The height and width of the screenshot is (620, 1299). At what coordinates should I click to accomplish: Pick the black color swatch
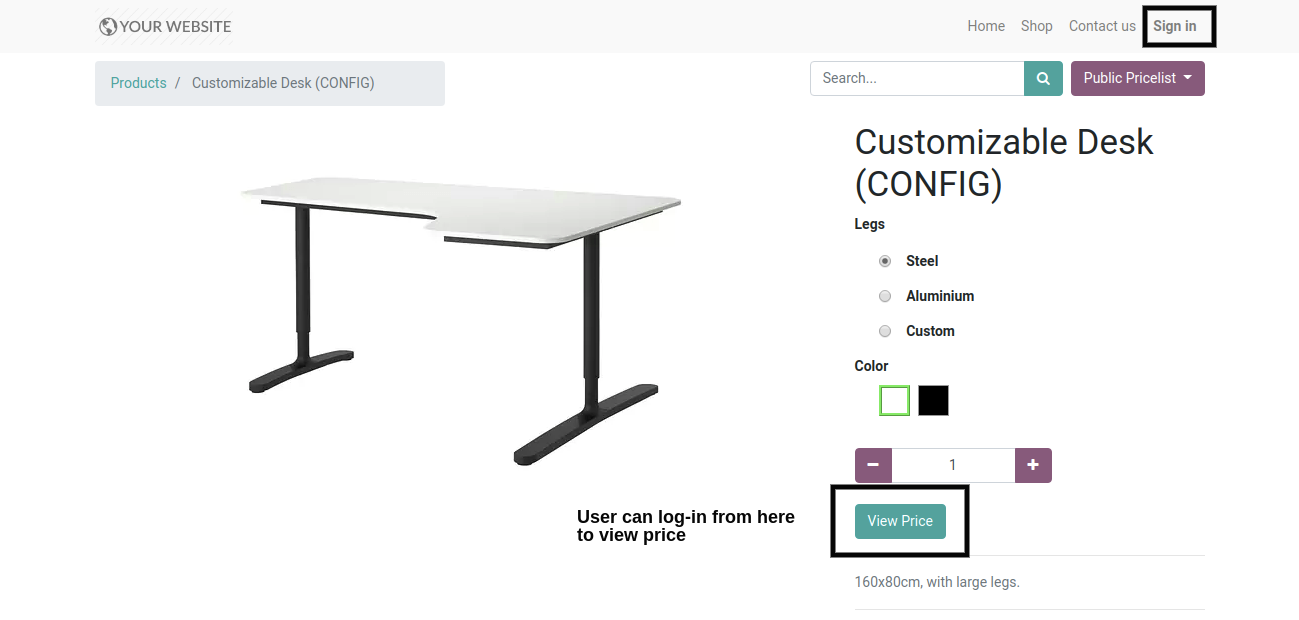click(x=933, y=401)
